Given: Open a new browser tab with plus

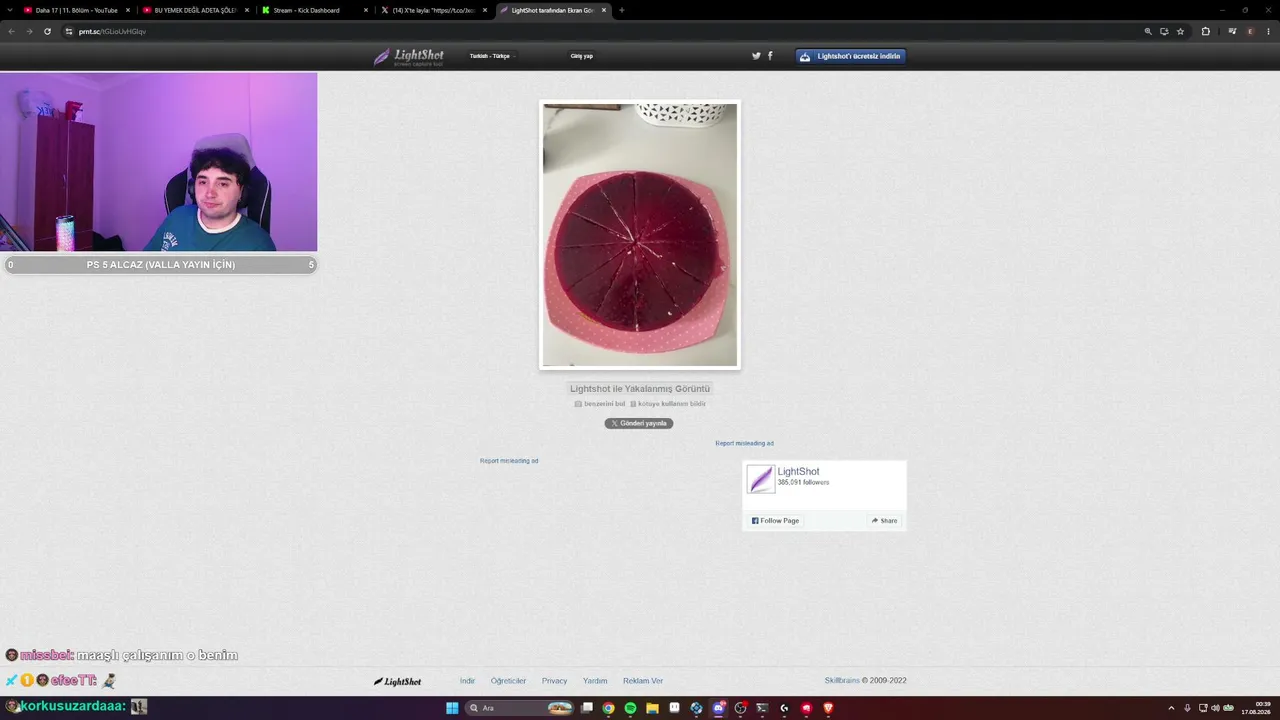Looking at the screenshot, I should tap(621, 10).
